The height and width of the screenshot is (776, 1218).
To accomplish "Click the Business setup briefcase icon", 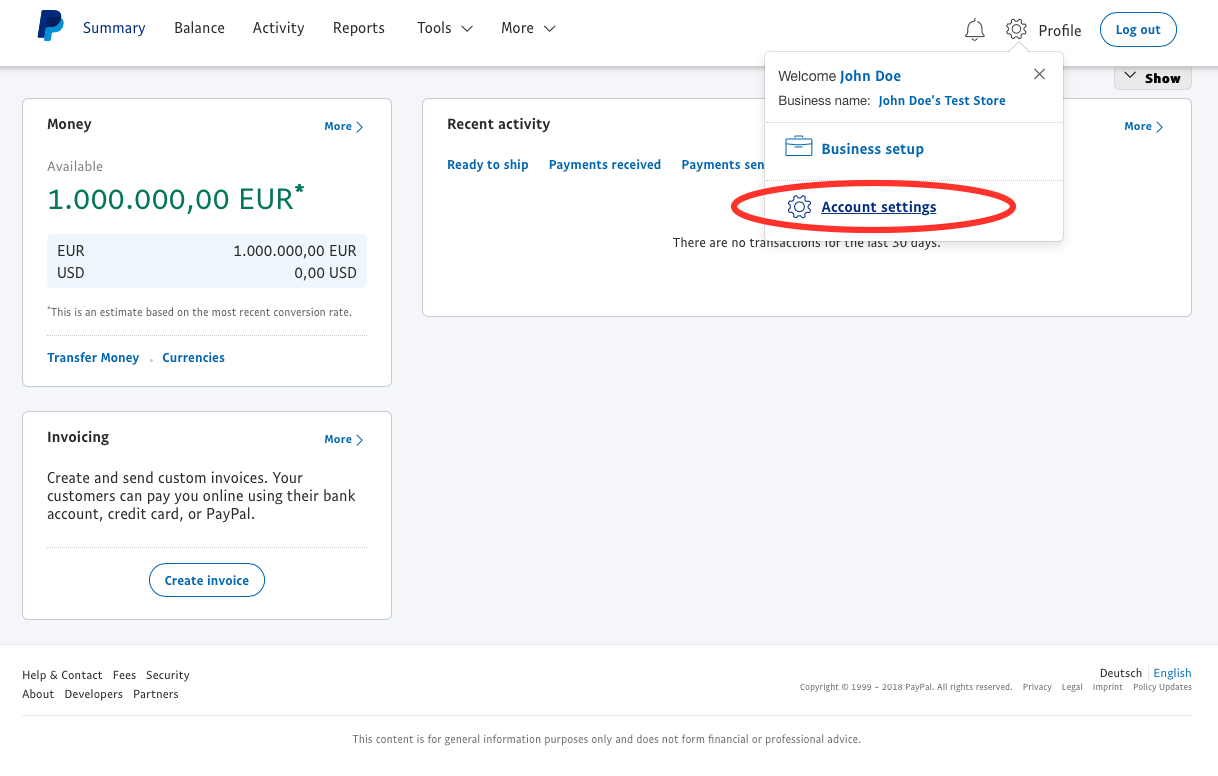I will [798, 147].
